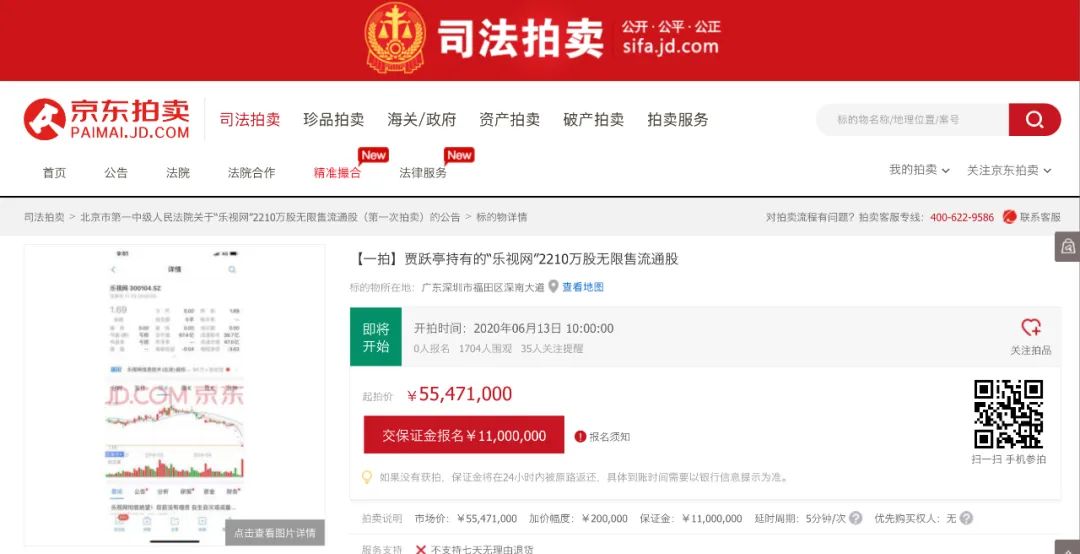This screenshot has width=1080, height=554.
Task: Click the 查看地图 link
Action: click(x=583, y=287)
